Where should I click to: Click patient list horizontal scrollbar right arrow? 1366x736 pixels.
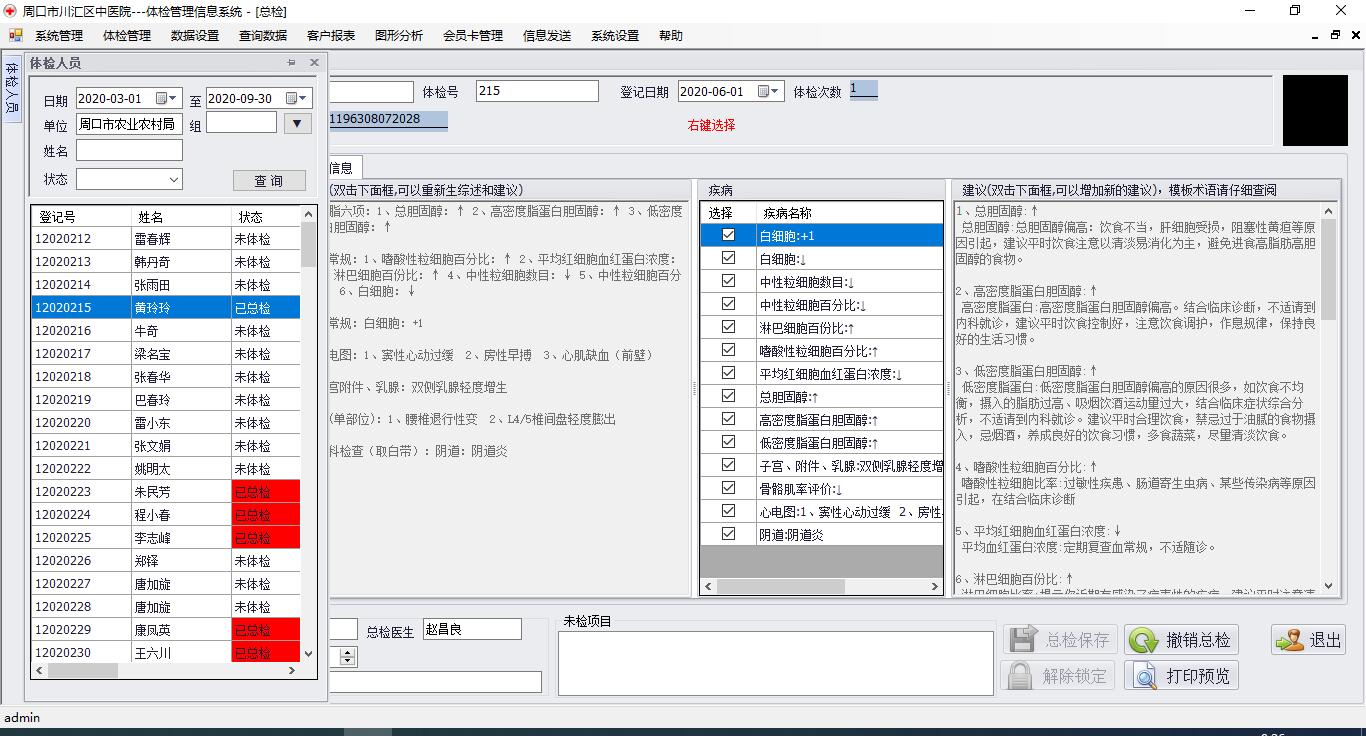click(x=292, y=670)
